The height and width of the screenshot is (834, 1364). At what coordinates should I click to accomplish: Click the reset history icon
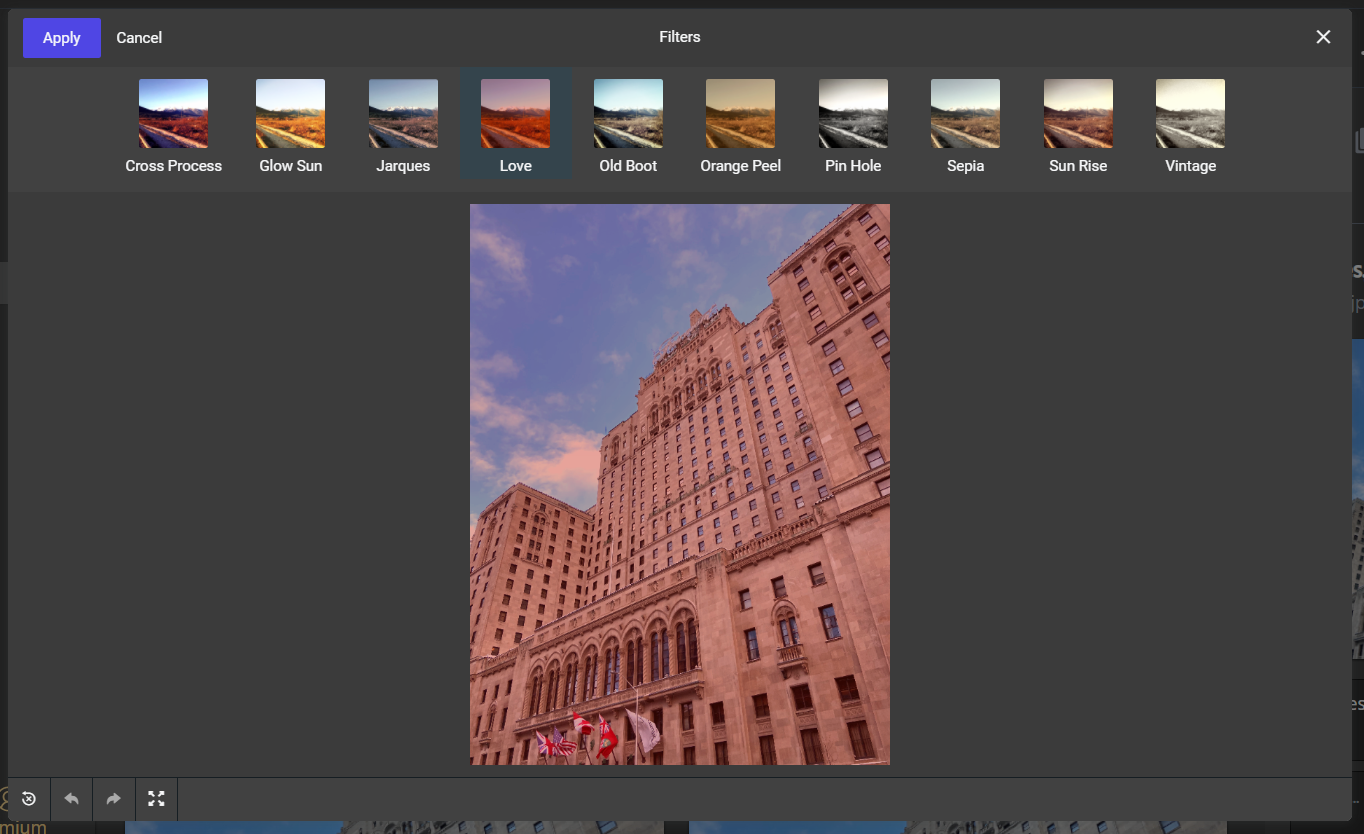tap(29, 799)
